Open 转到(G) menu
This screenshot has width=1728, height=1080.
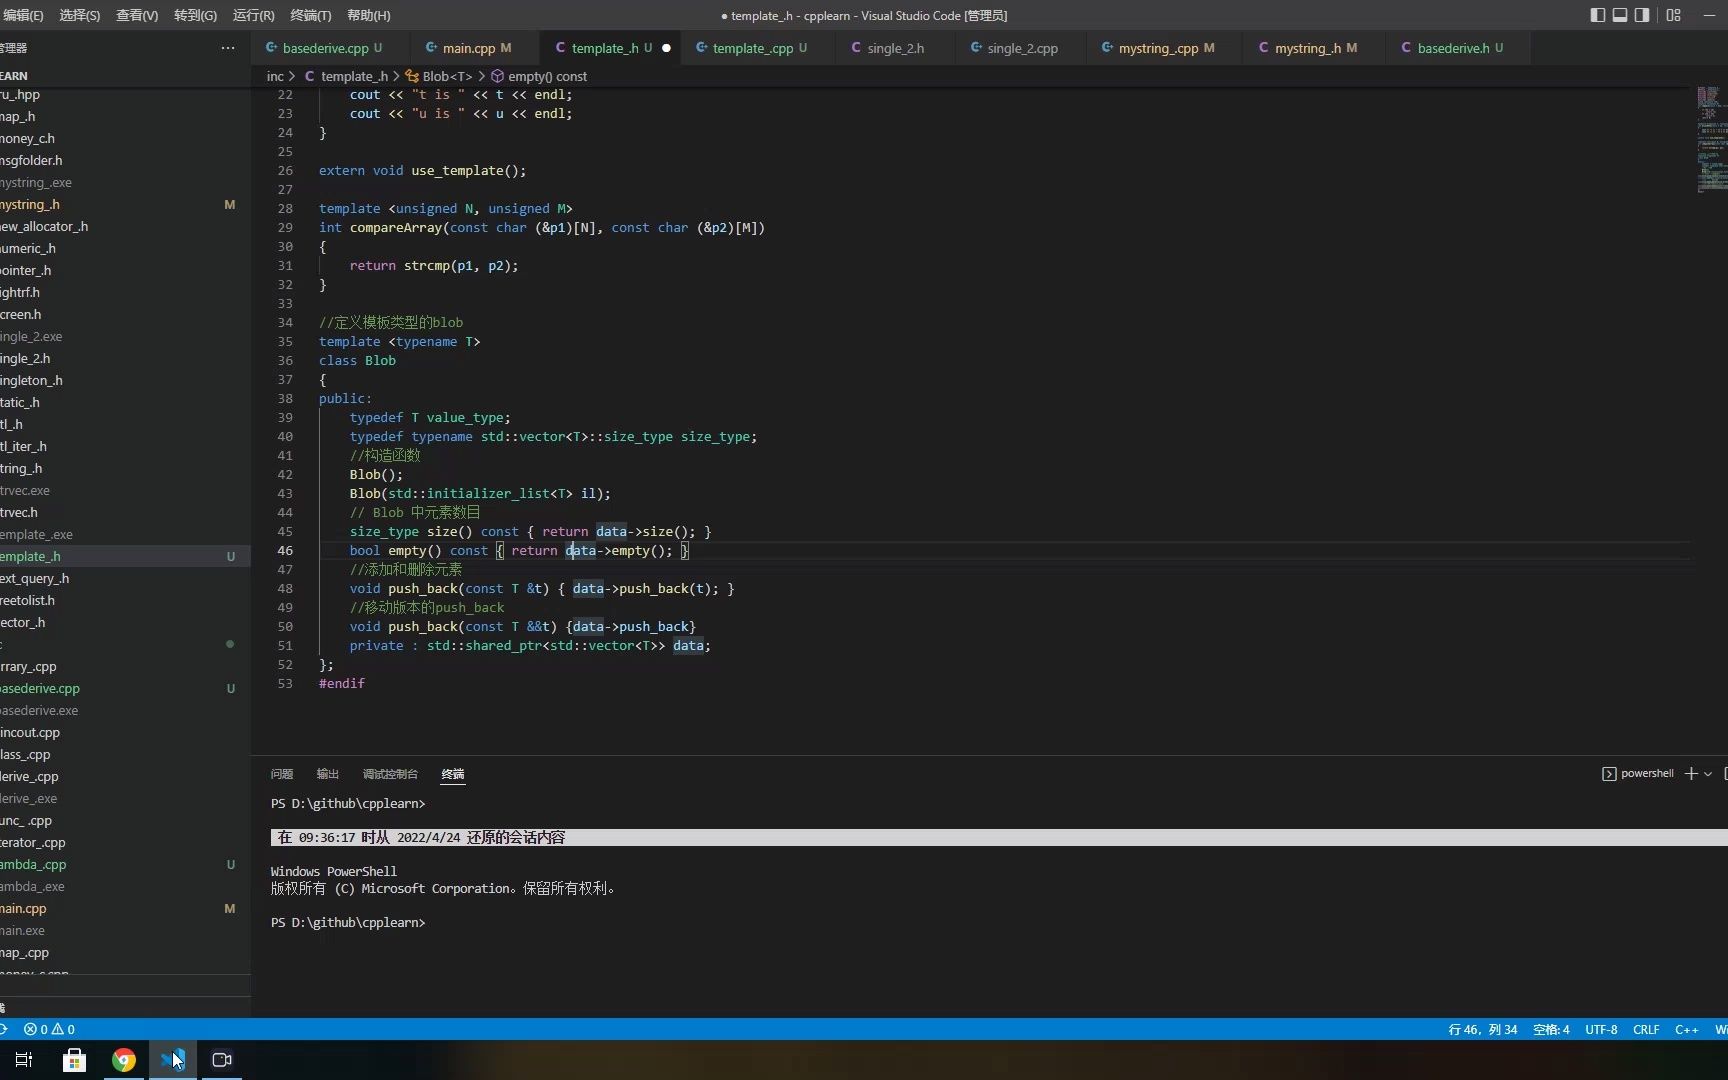[195, 15]
